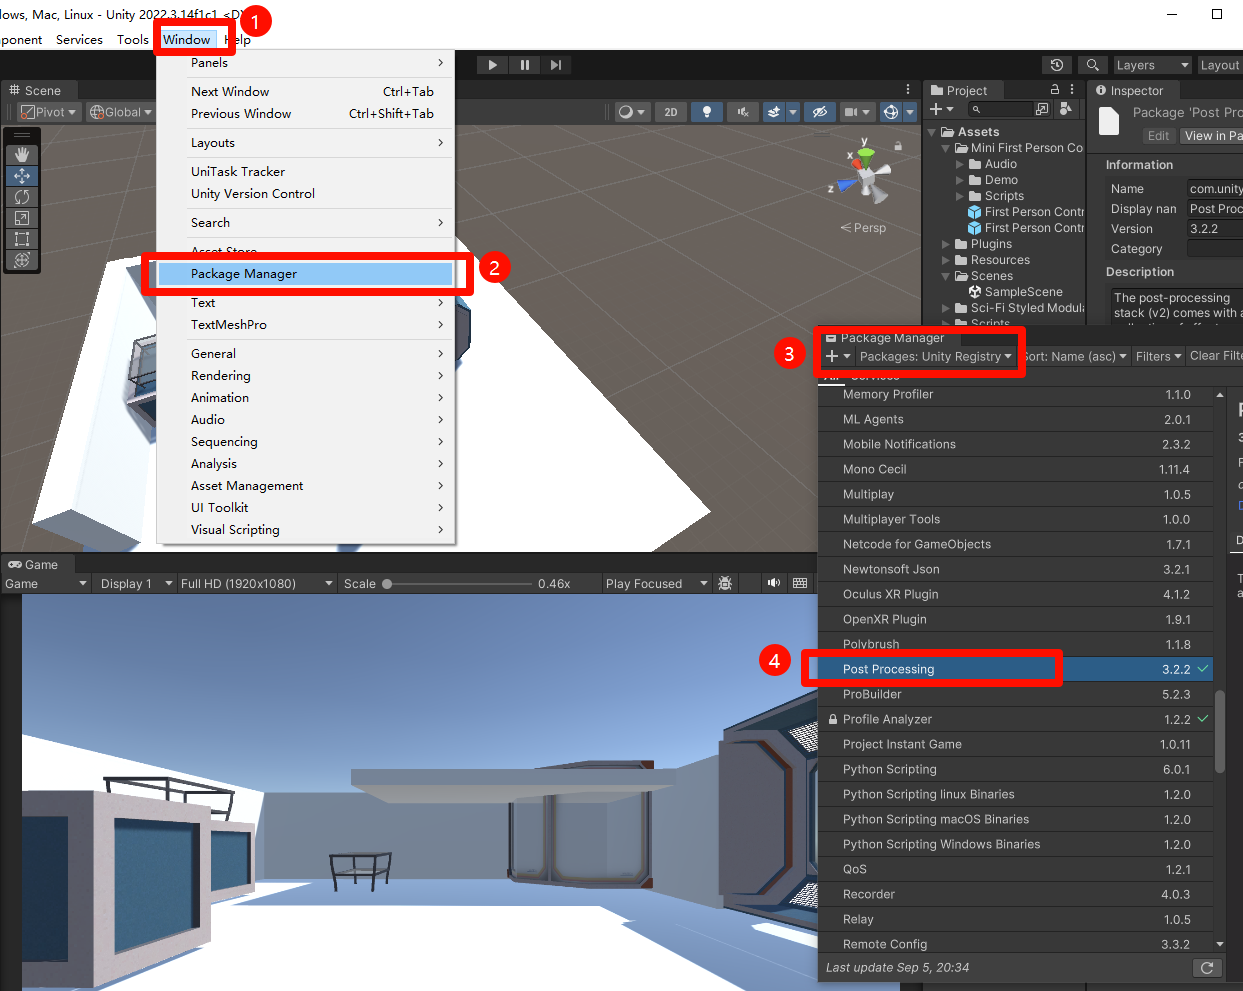Collapse the Scenes folder
Screen dimensions: 1243x991
(946, 276)
